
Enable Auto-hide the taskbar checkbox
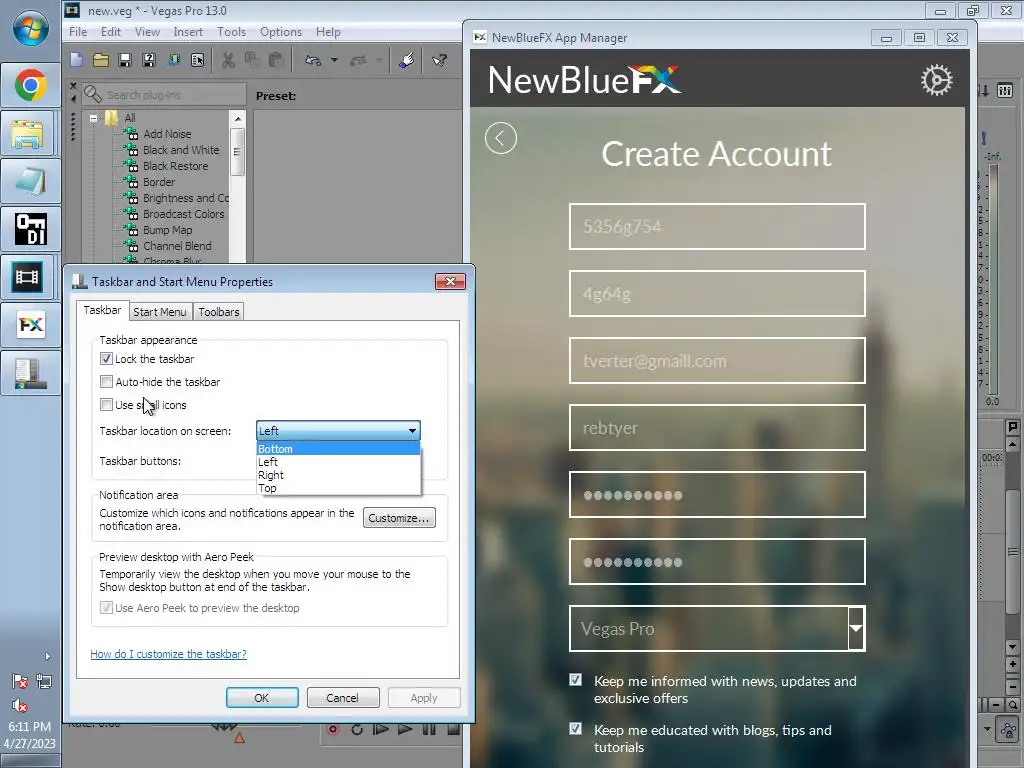[106, 381]
